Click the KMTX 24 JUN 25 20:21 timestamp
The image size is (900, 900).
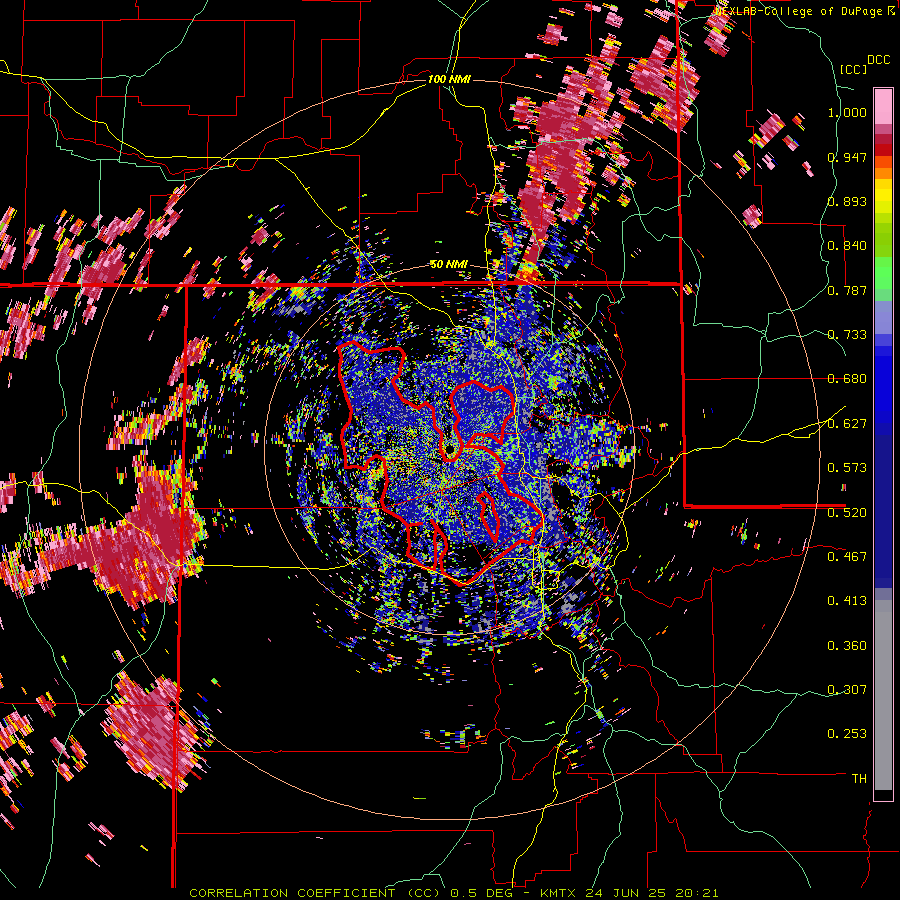(629, 893)
